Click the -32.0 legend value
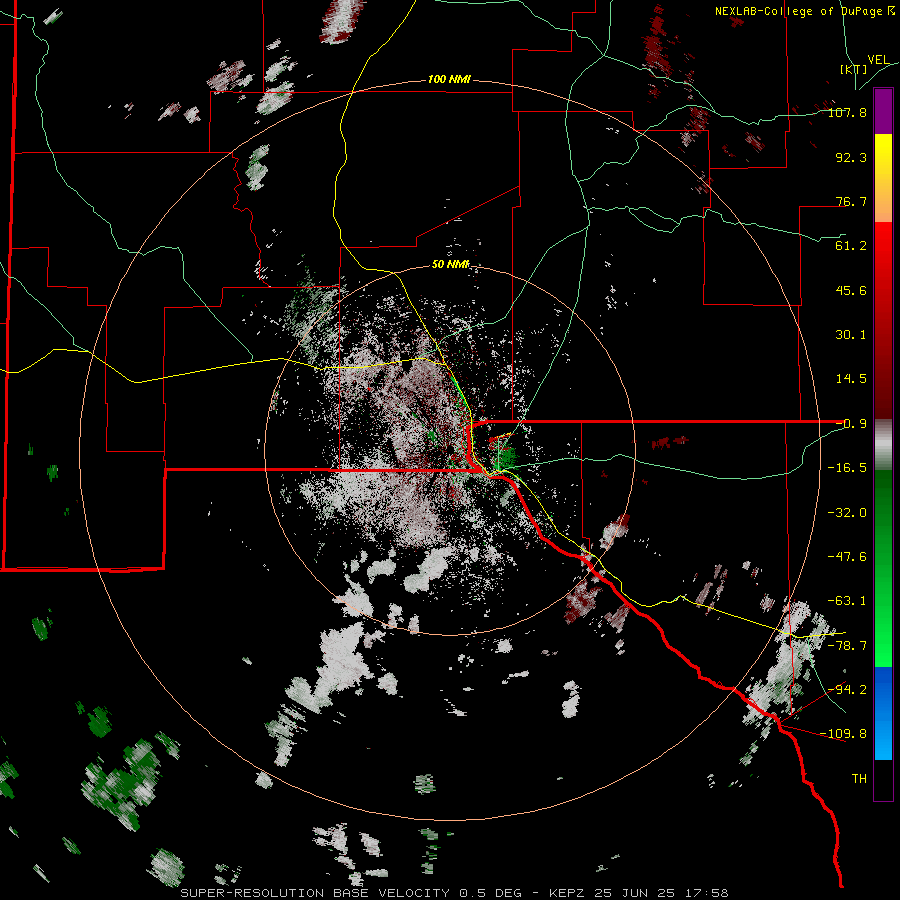900x900 pixels. pyautogui.click(x=847, y=513)
